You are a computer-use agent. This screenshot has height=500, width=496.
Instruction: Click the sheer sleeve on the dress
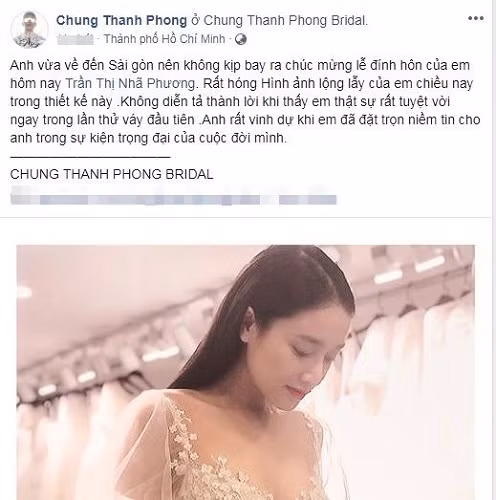click(x=142, y=443)
